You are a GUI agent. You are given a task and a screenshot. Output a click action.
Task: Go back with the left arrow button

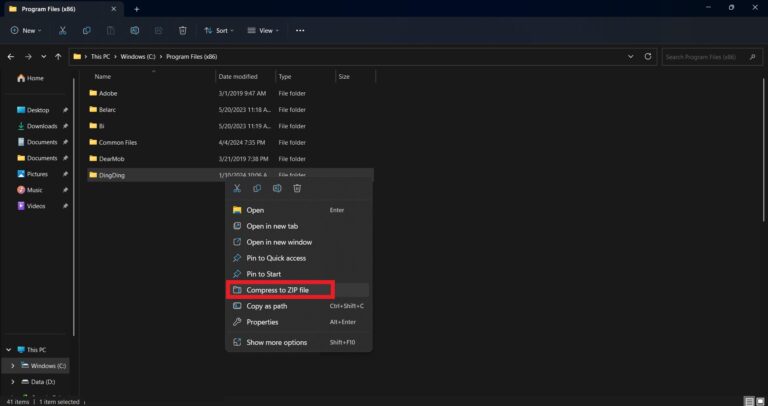coord(11,57)
